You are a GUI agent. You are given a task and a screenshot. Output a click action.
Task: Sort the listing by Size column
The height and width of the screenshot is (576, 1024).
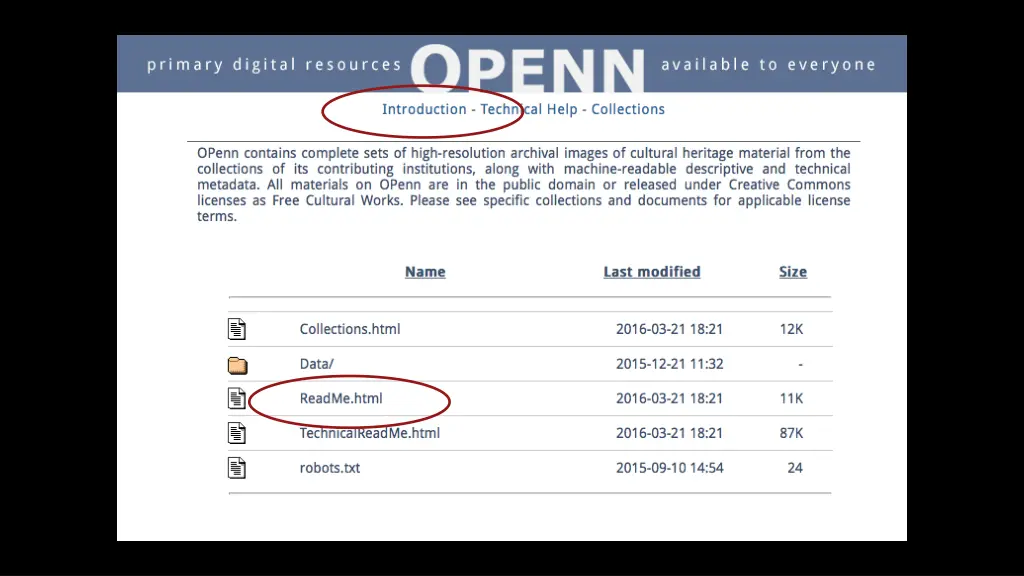[793, 272]
